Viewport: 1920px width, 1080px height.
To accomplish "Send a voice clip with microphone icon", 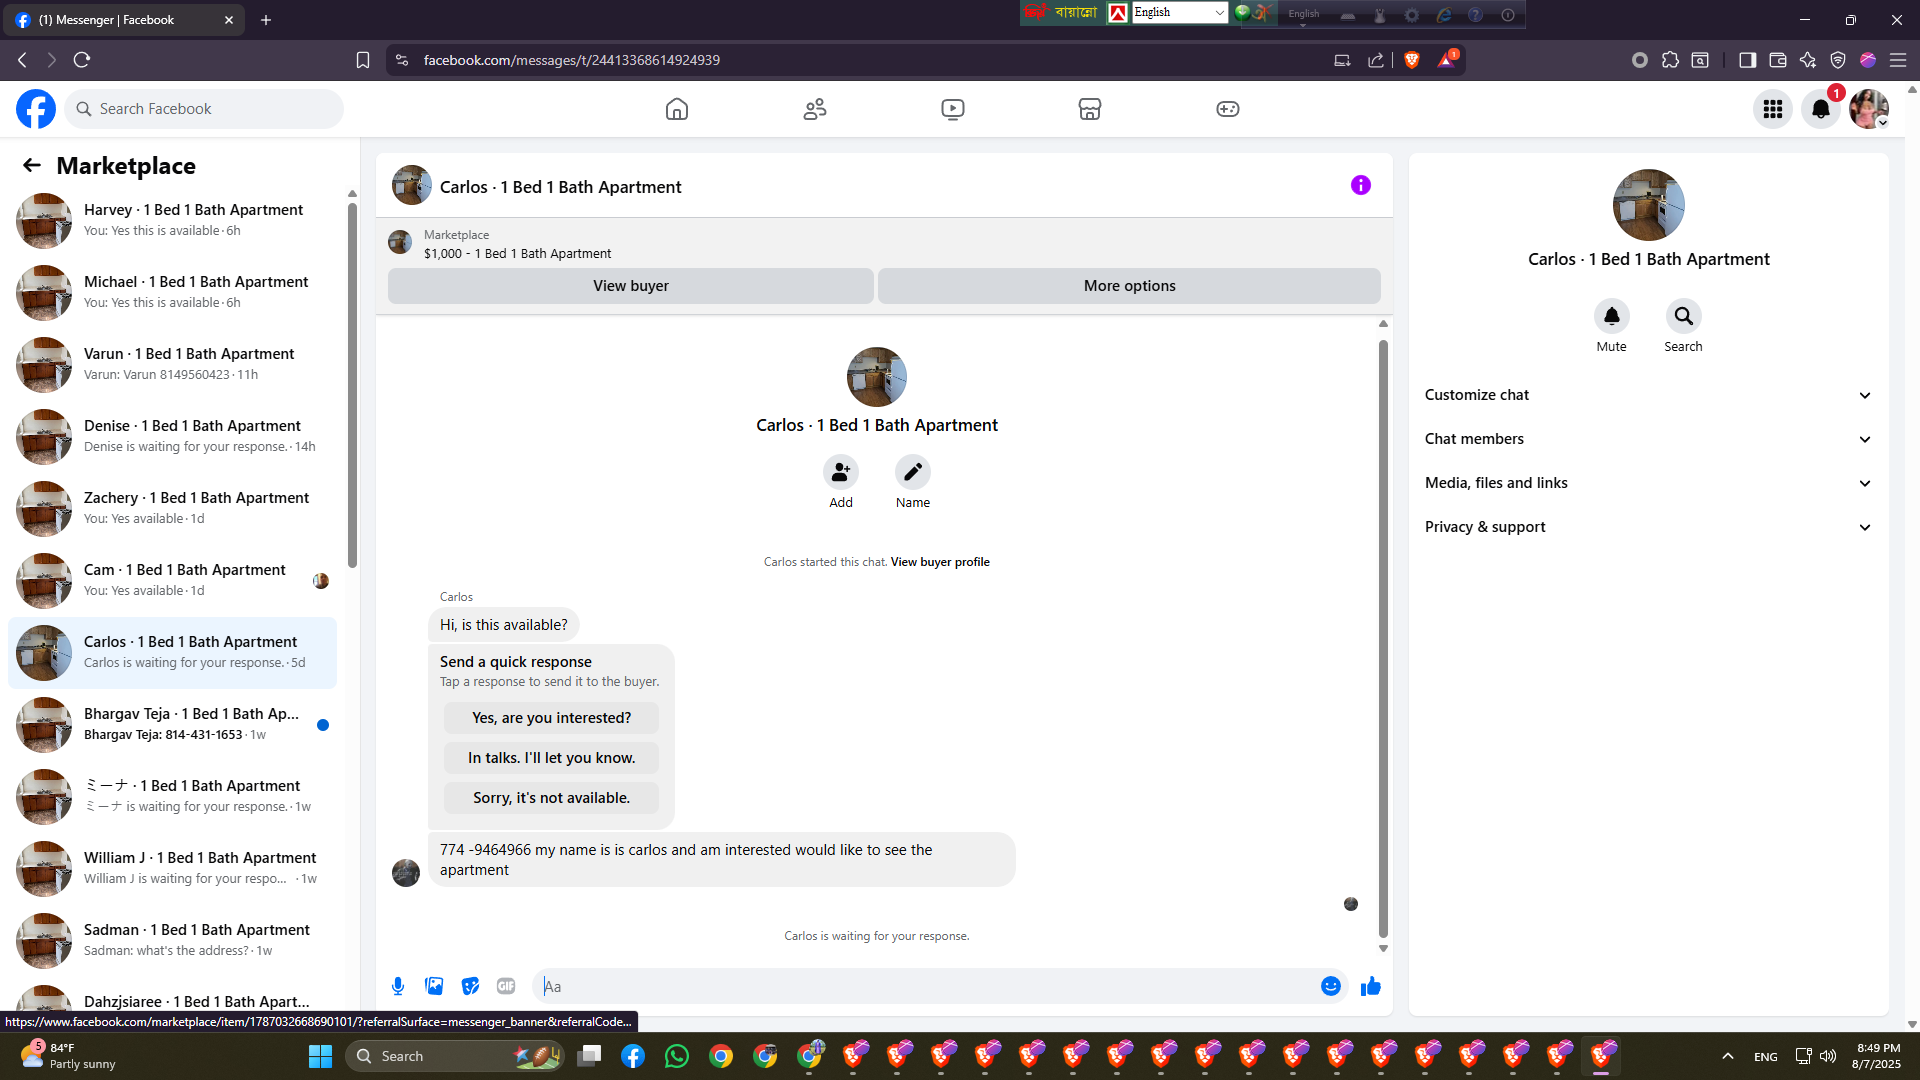I will 398,986.
